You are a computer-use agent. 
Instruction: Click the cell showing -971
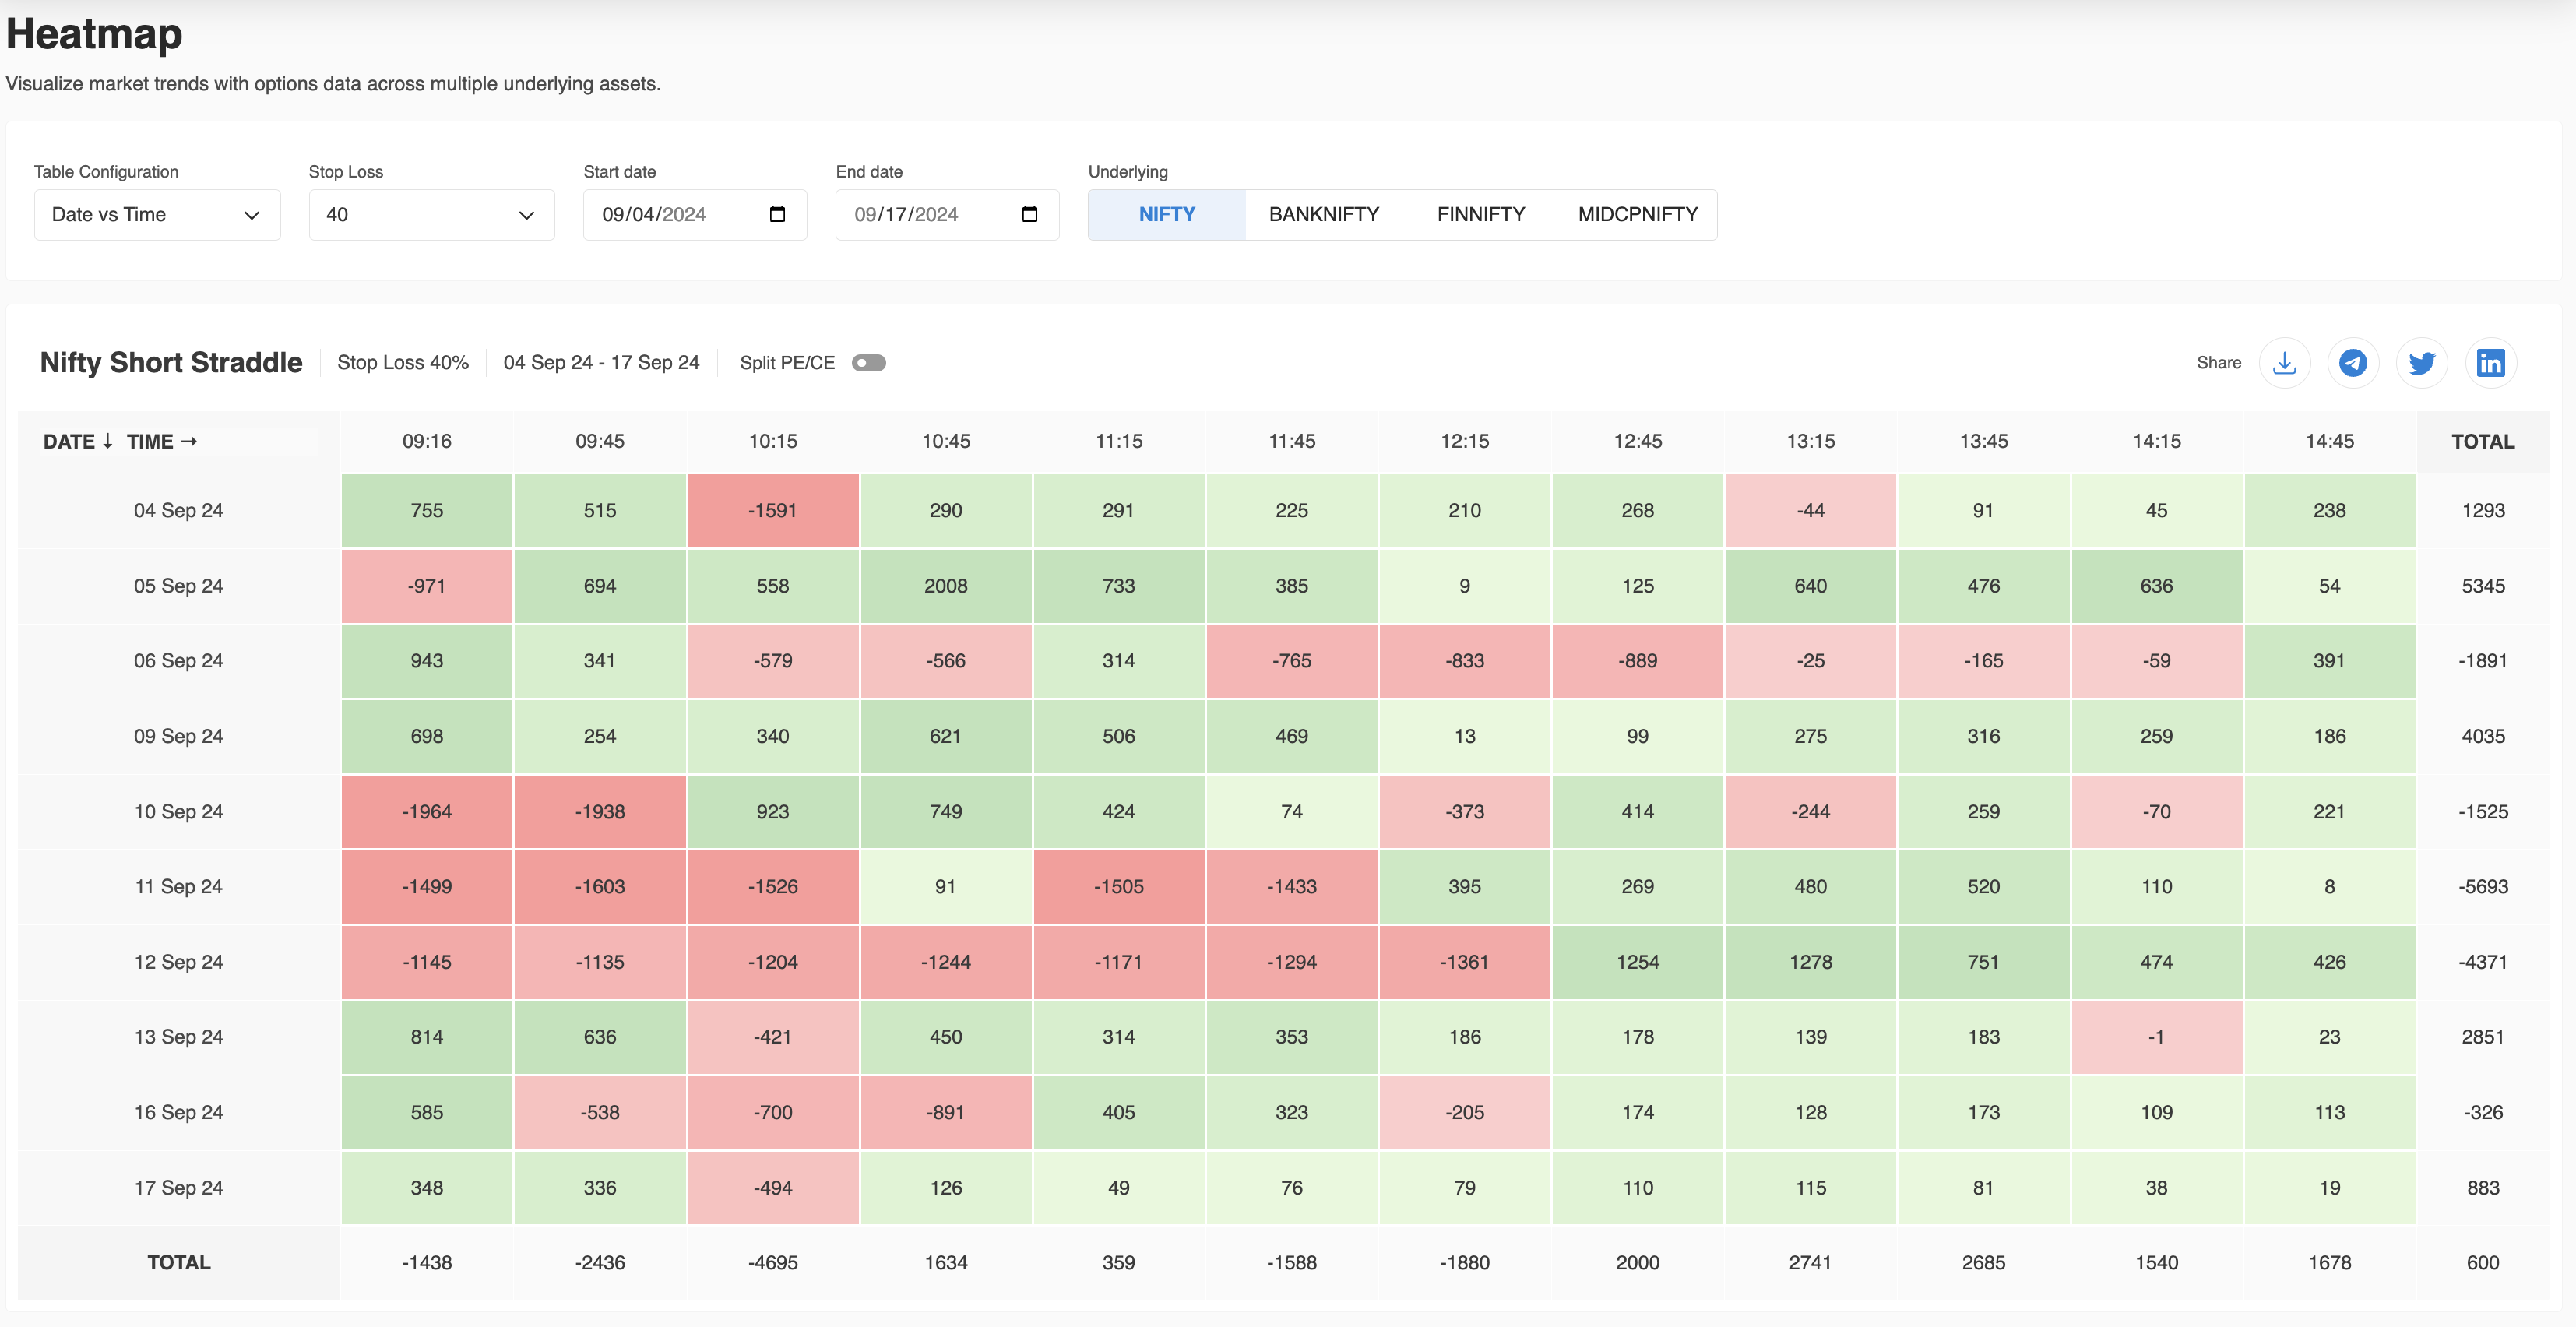point(427,586)
